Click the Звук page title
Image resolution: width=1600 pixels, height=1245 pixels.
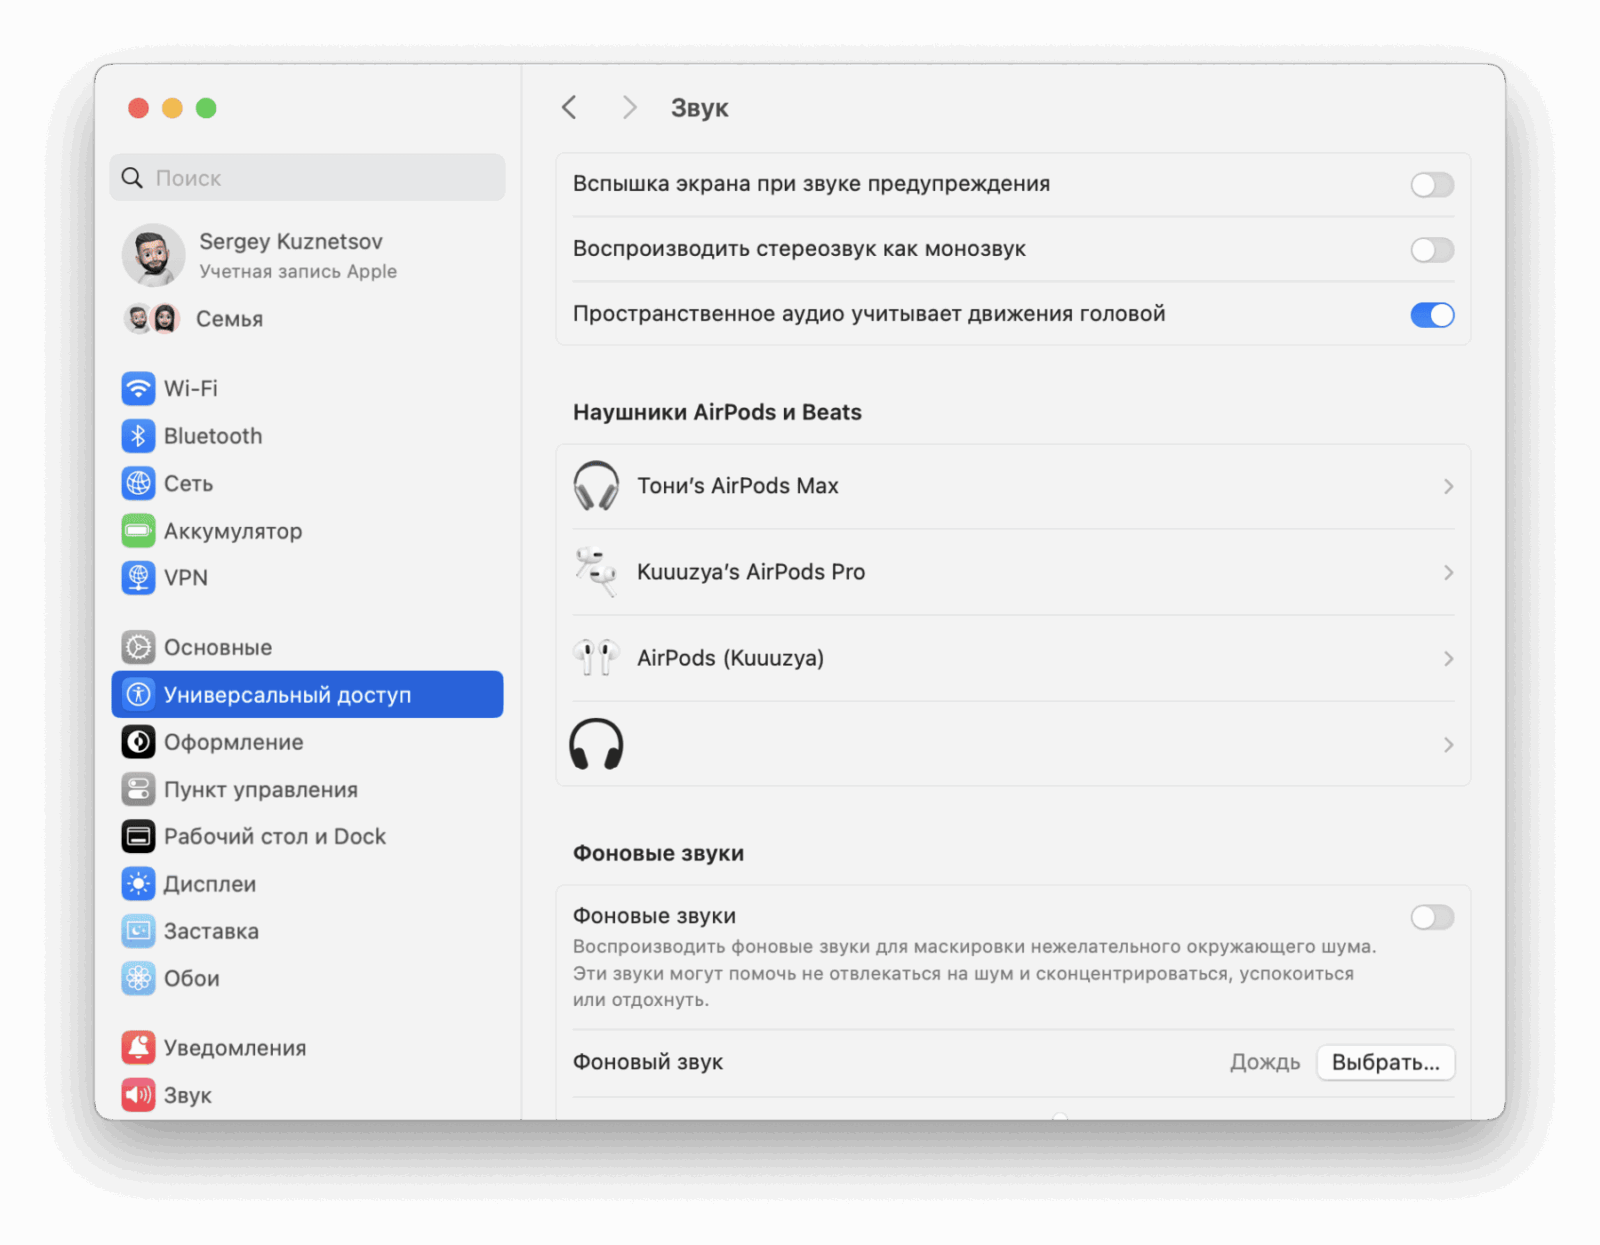(699, 108)
